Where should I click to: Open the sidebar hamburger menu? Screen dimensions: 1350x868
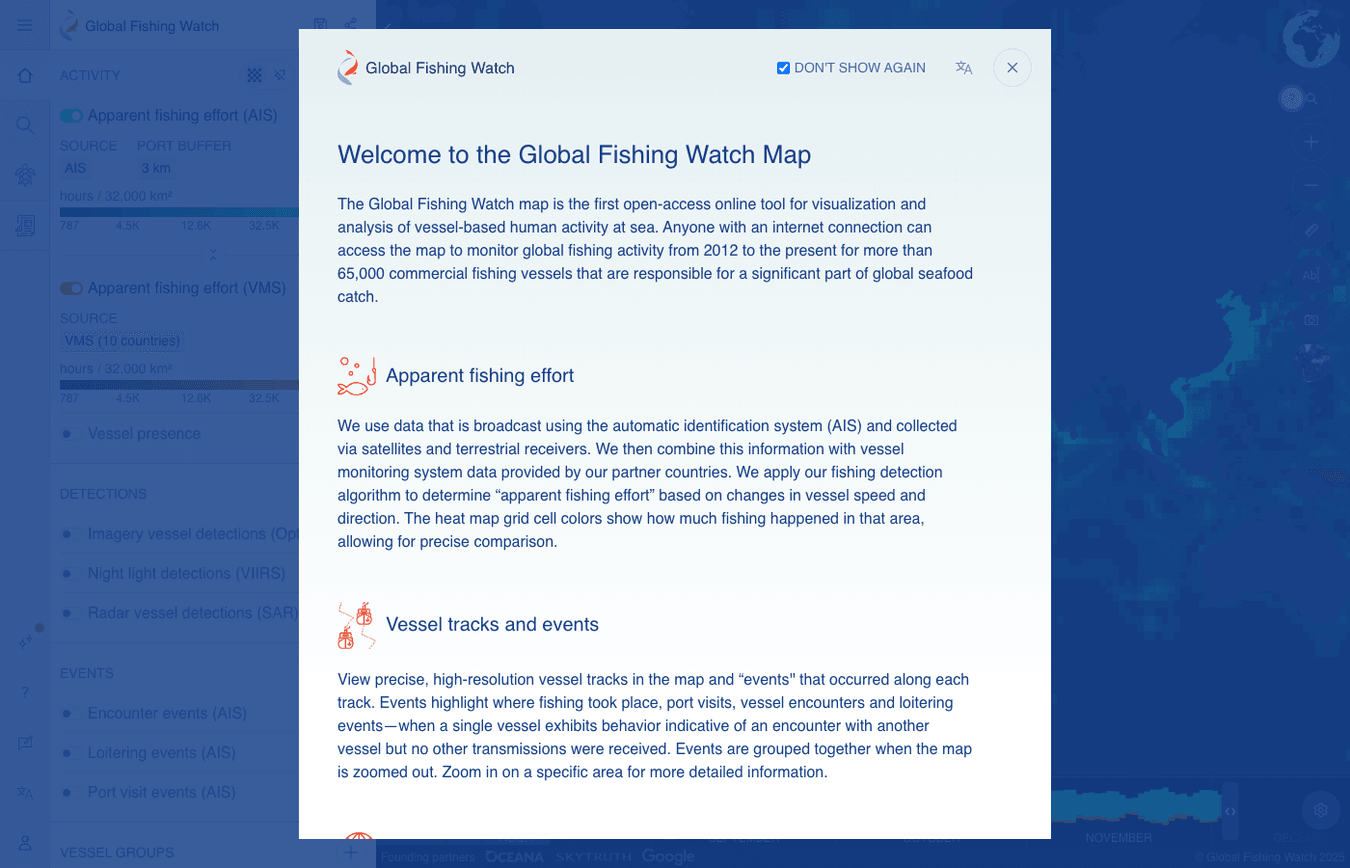pyautogui.click(x=25, y=25)
